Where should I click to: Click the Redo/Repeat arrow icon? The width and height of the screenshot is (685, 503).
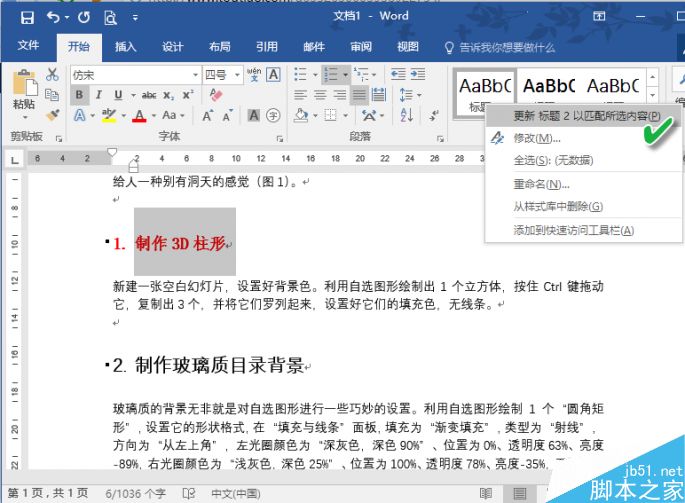tap(83, 17)
